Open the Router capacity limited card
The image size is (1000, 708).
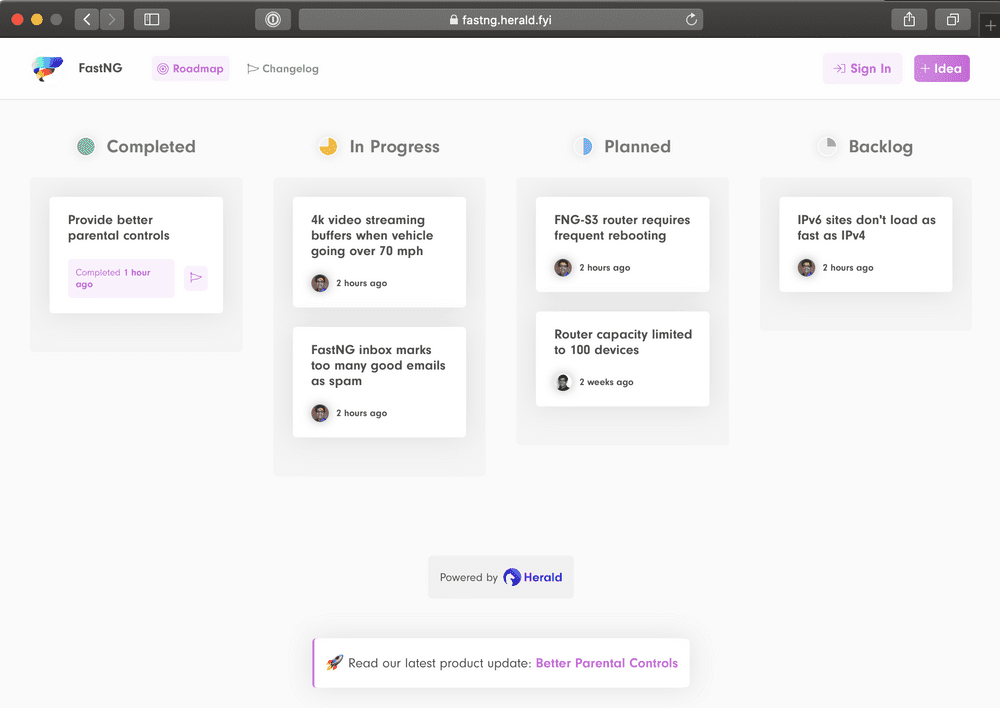click(x=622, y=342)
